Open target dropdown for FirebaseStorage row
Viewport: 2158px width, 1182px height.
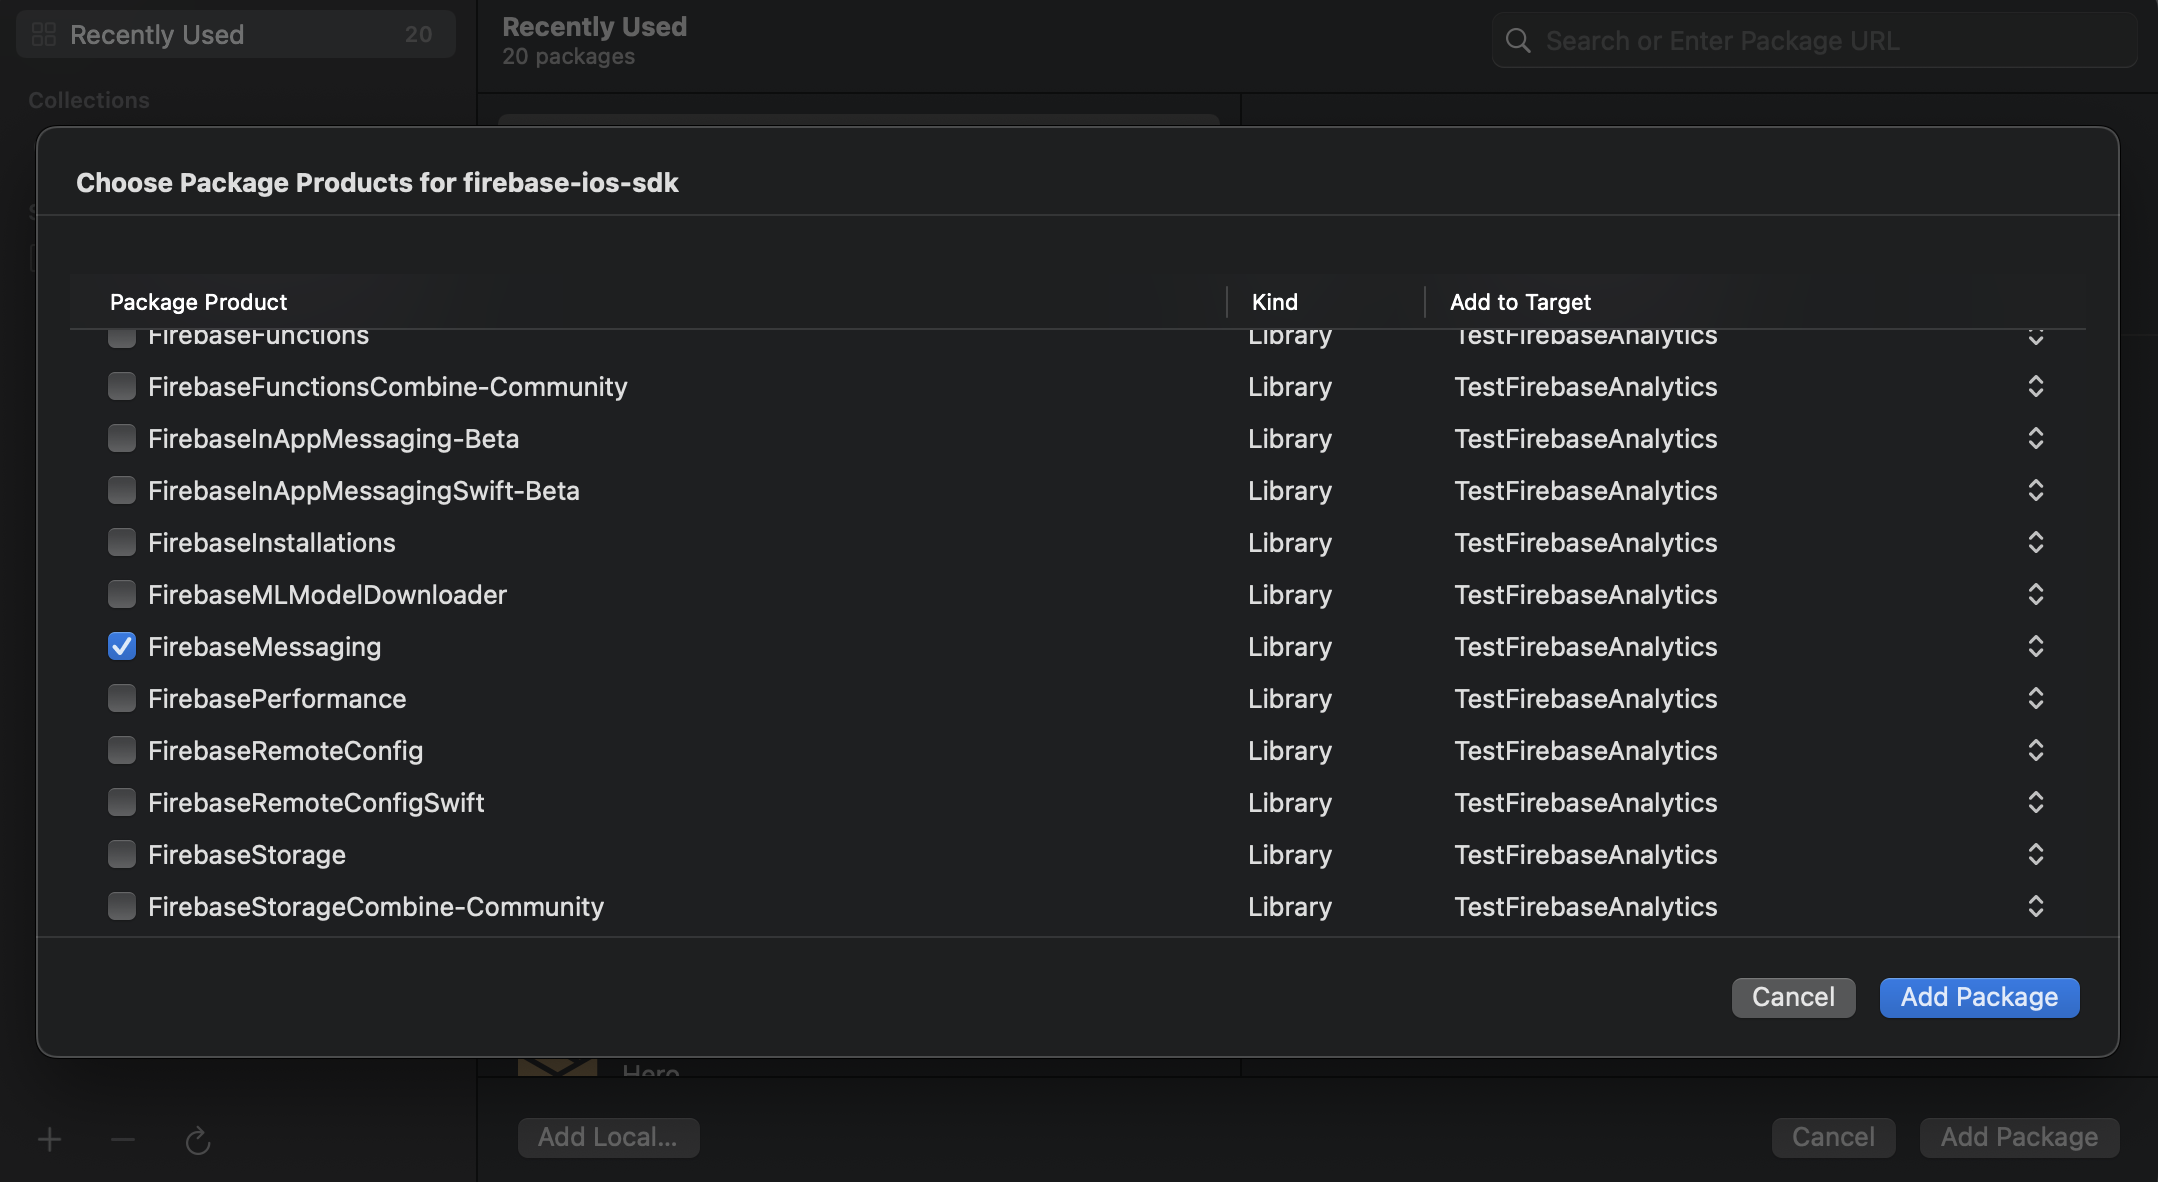[2035, 855]
